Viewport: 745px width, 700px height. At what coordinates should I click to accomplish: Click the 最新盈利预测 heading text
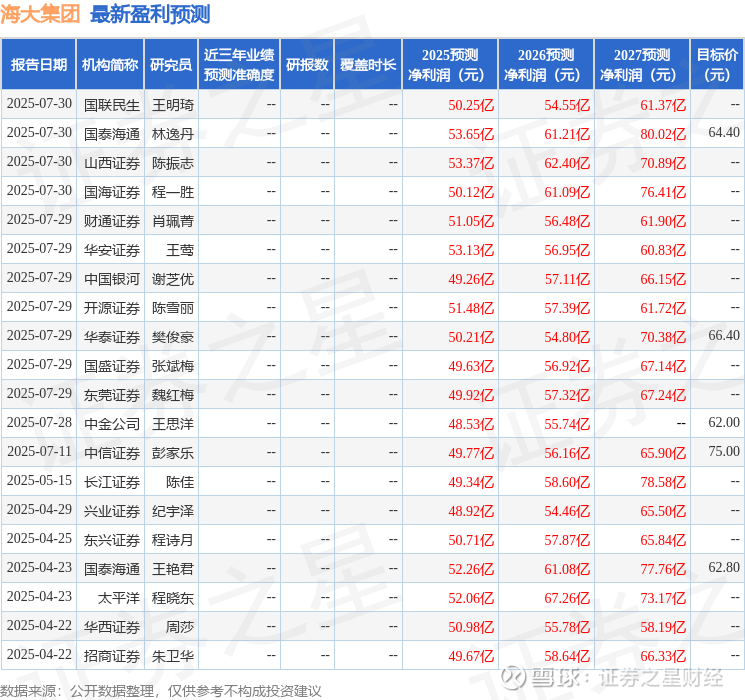[x=150, y=14]
